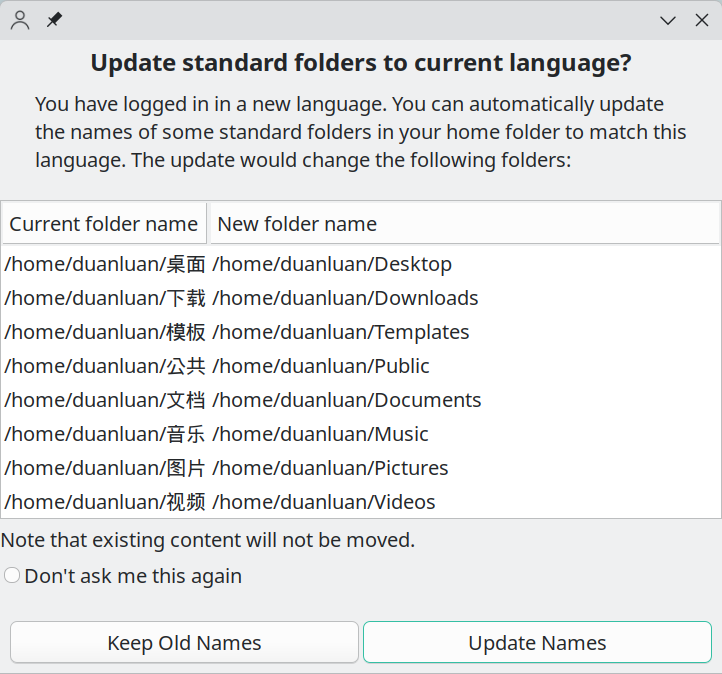Close the dialog with the X icon

pos(702,20)
